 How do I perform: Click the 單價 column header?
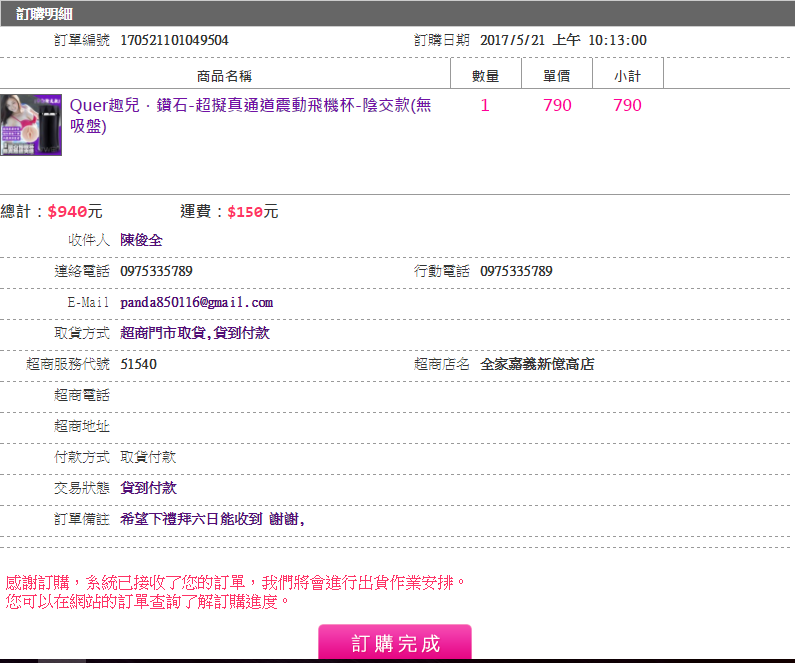pos(557,76)
